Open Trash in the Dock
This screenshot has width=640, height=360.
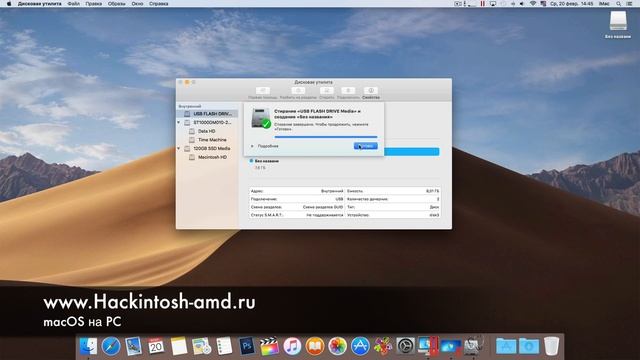(x=551, y=346)
